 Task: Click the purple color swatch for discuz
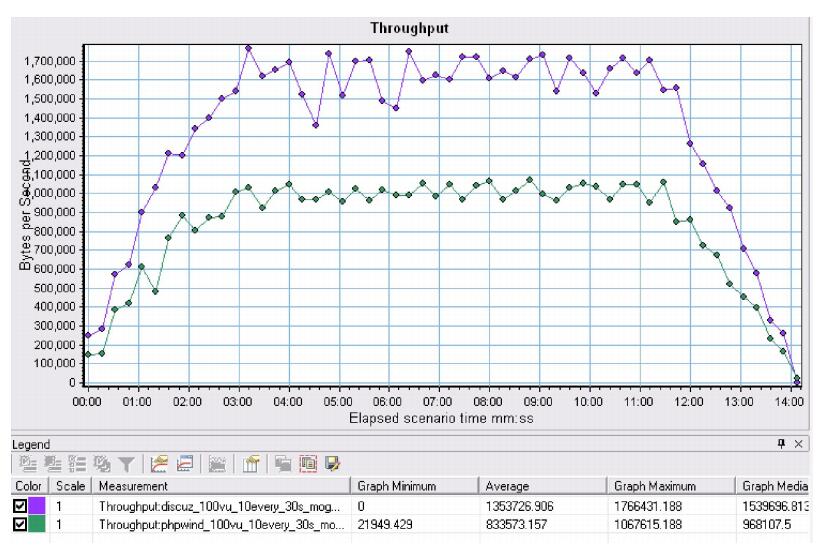click(37, 507)
